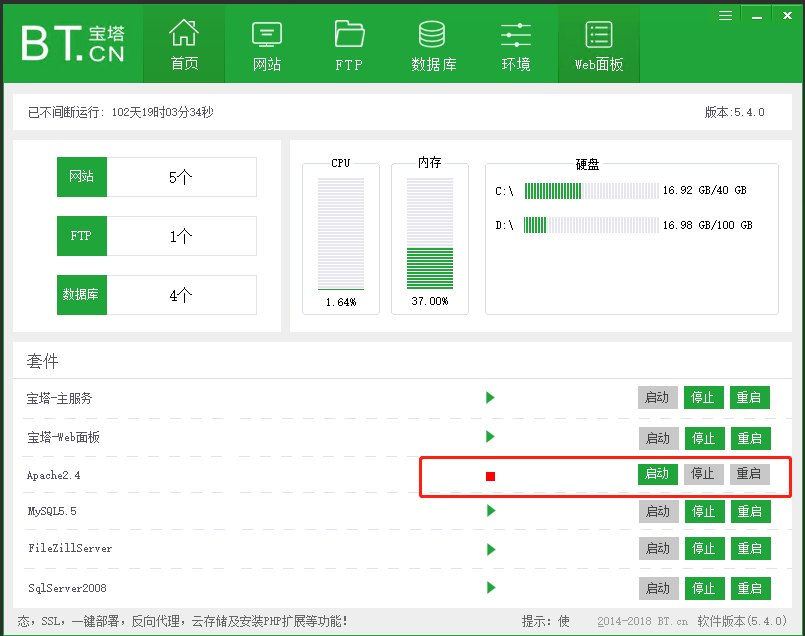Click running status arrow for 宝塔-主服务
Viewport: 805px width, 636px height.
click(x=490, y=397)
